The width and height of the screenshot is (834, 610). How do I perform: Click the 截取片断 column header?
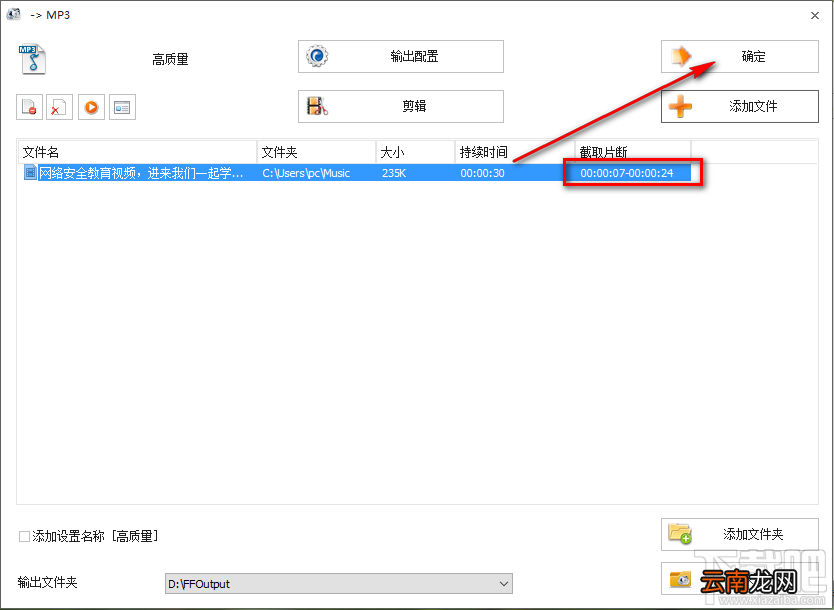coord(633,153)
